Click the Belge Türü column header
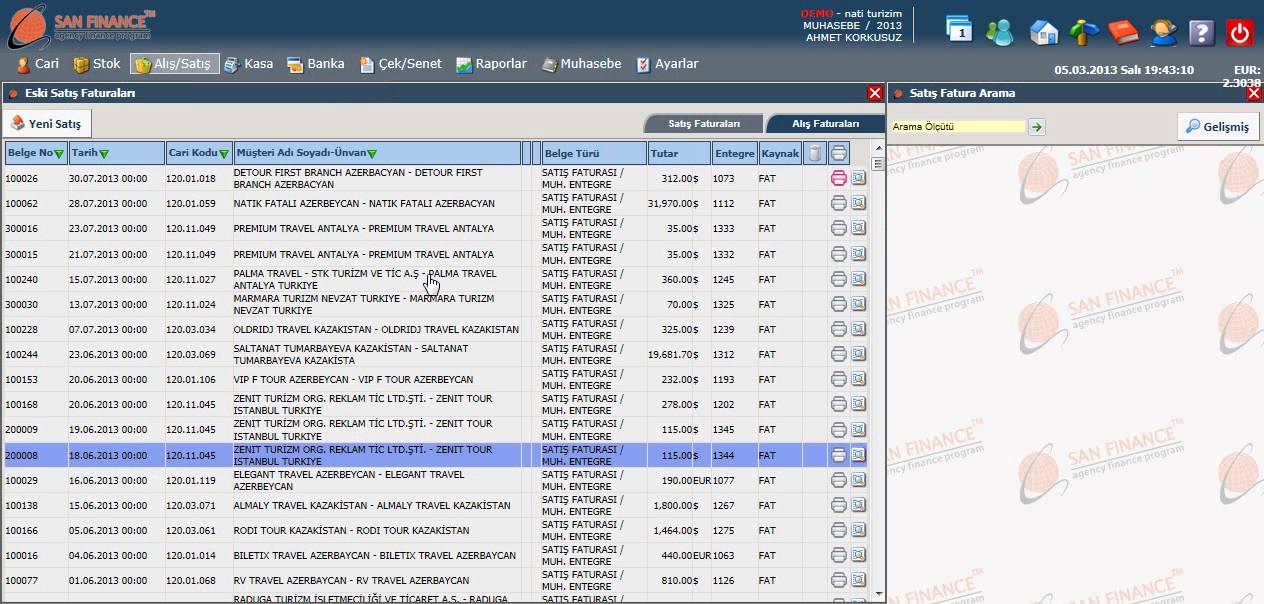 click(594, 154)
